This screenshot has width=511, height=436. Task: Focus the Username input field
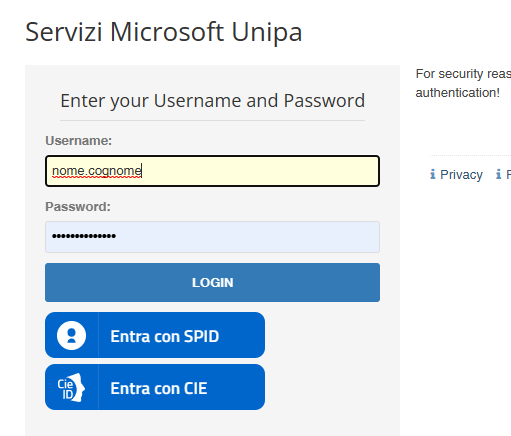[x=212, y=171]
